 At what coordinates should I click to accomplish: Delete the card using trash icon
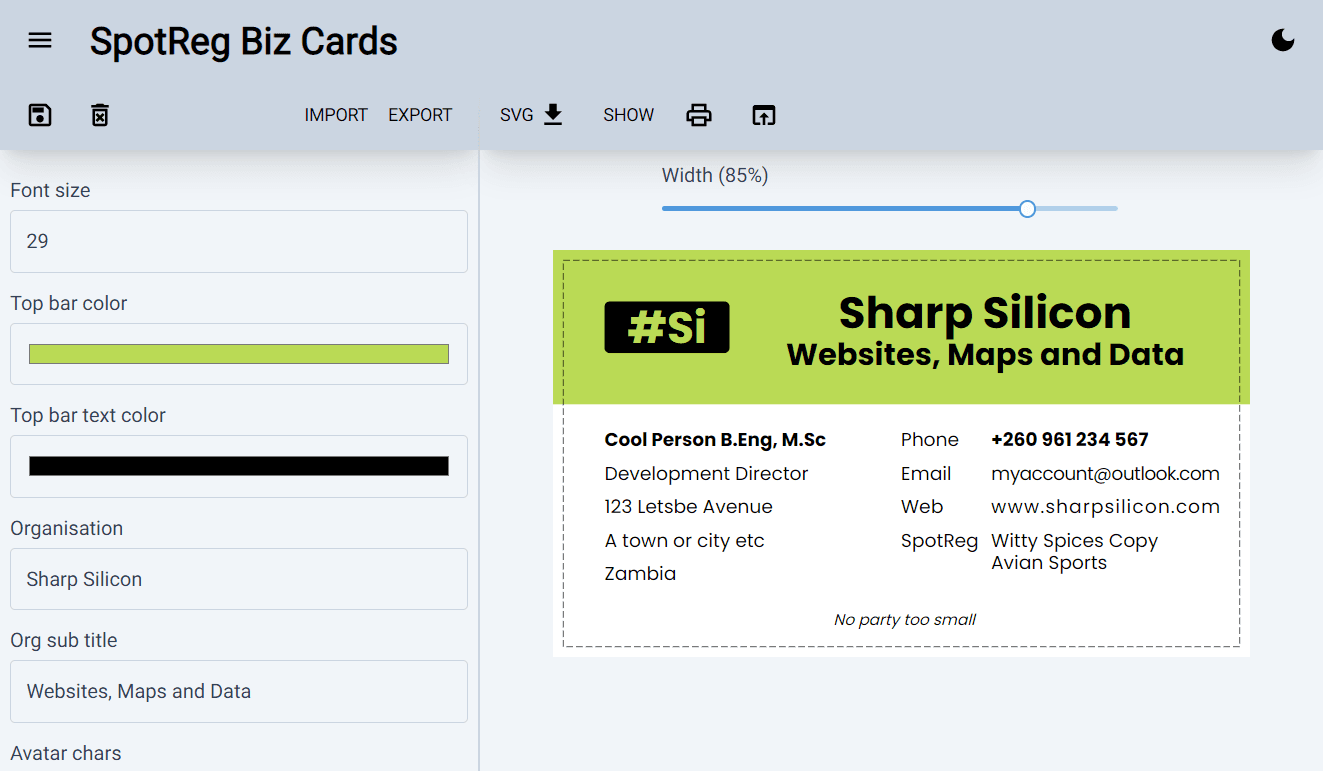point(100,115)
